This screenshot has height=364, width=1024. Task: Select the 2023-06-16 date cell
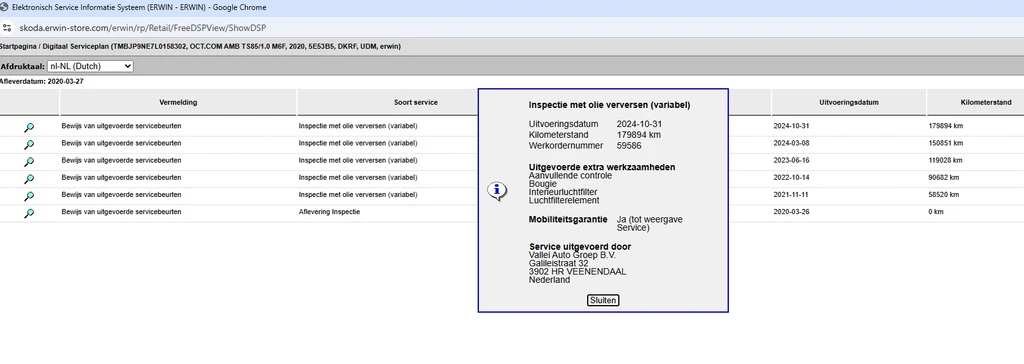(x=790, y=160)
